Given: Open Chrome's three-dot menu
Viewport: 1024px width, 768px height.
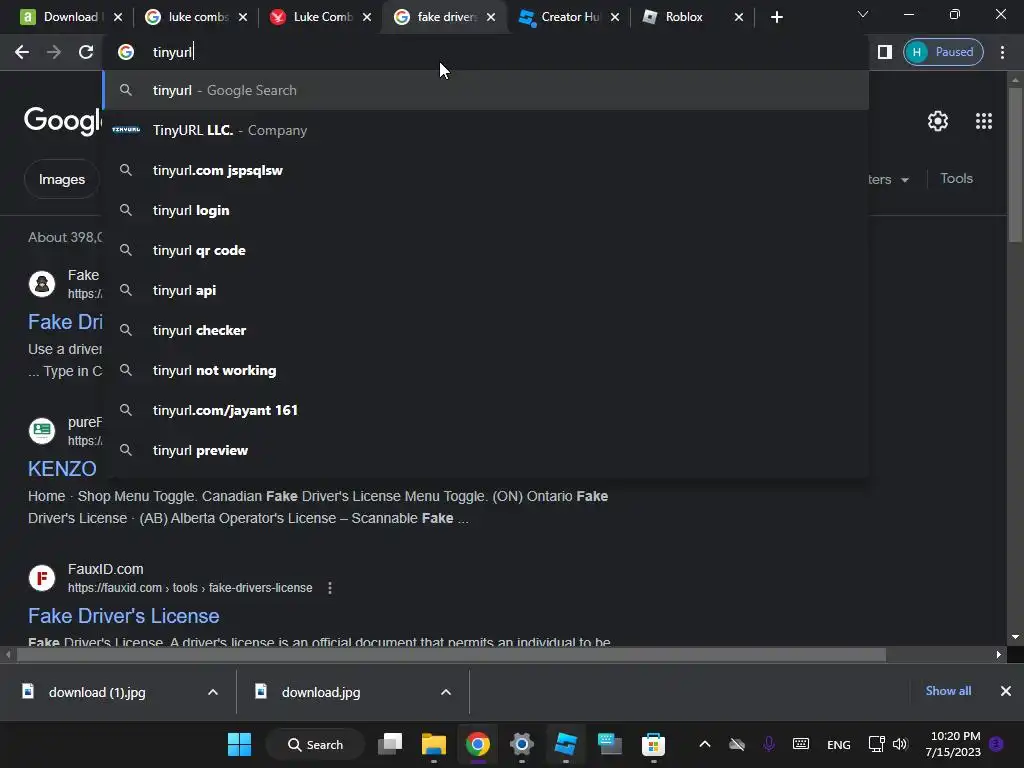Looking at the screenshot, I should (x=1002, y=52).
